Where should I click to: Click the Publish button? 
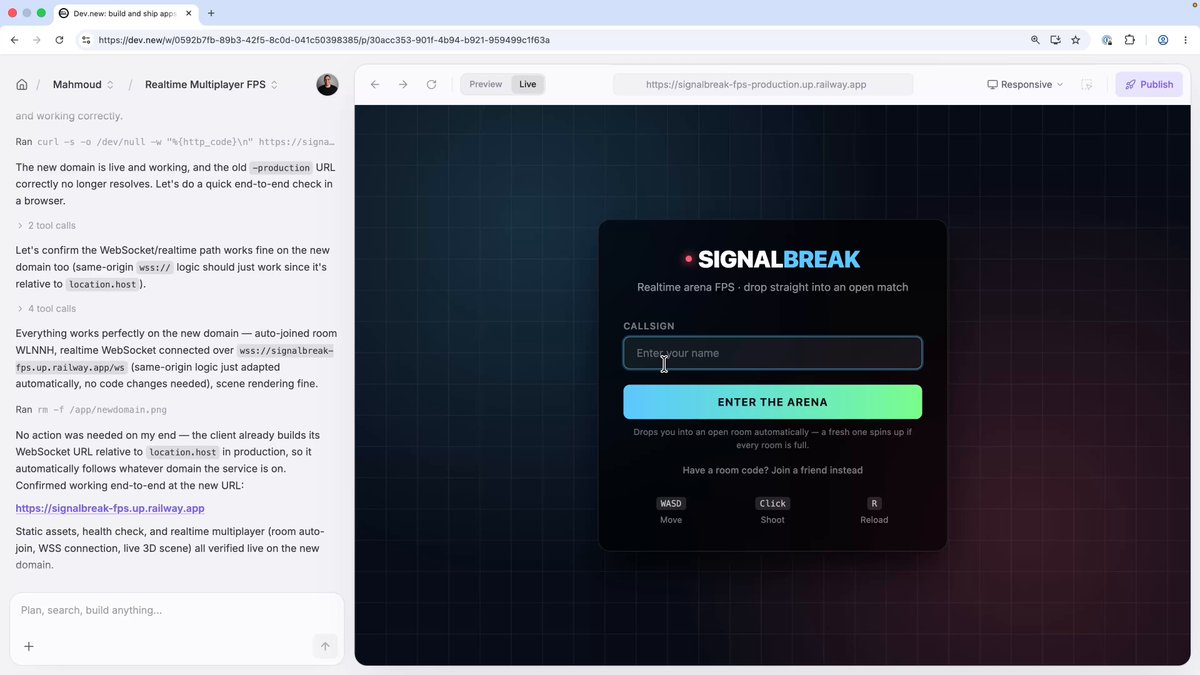(1149, 84)
